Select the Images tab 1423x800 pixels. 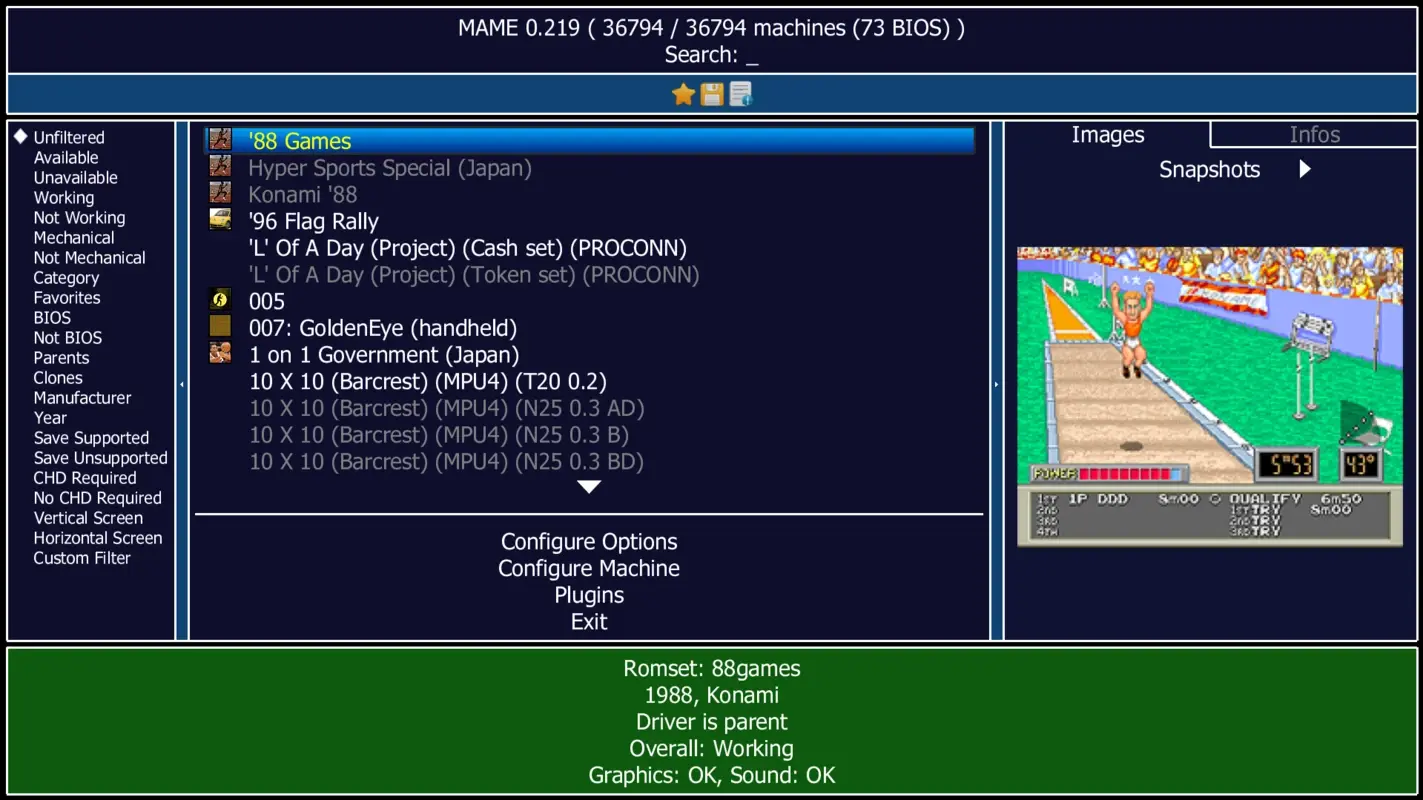(x=1107, y=134)
